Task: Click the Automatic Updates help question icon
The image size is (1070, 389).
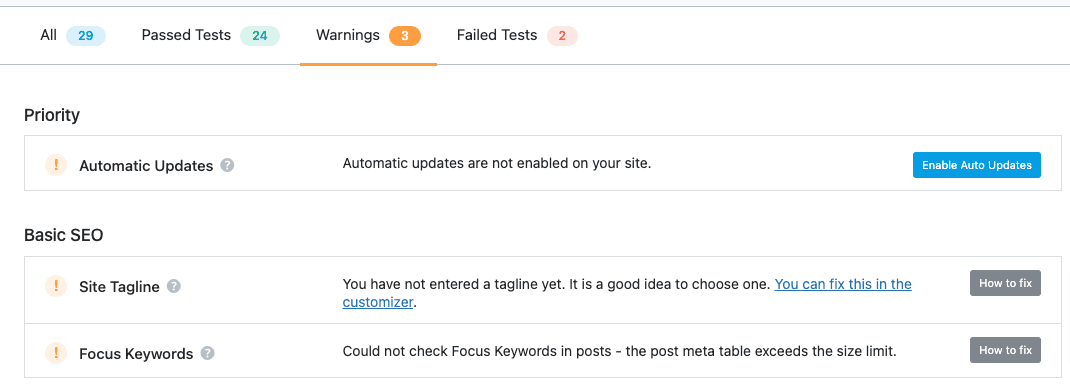Action: 228,165
